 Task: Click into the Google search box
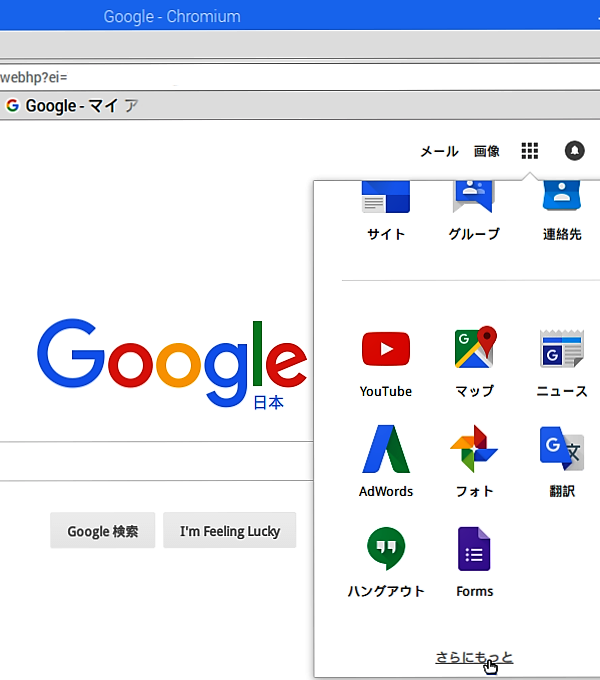[x=156, y=461]
